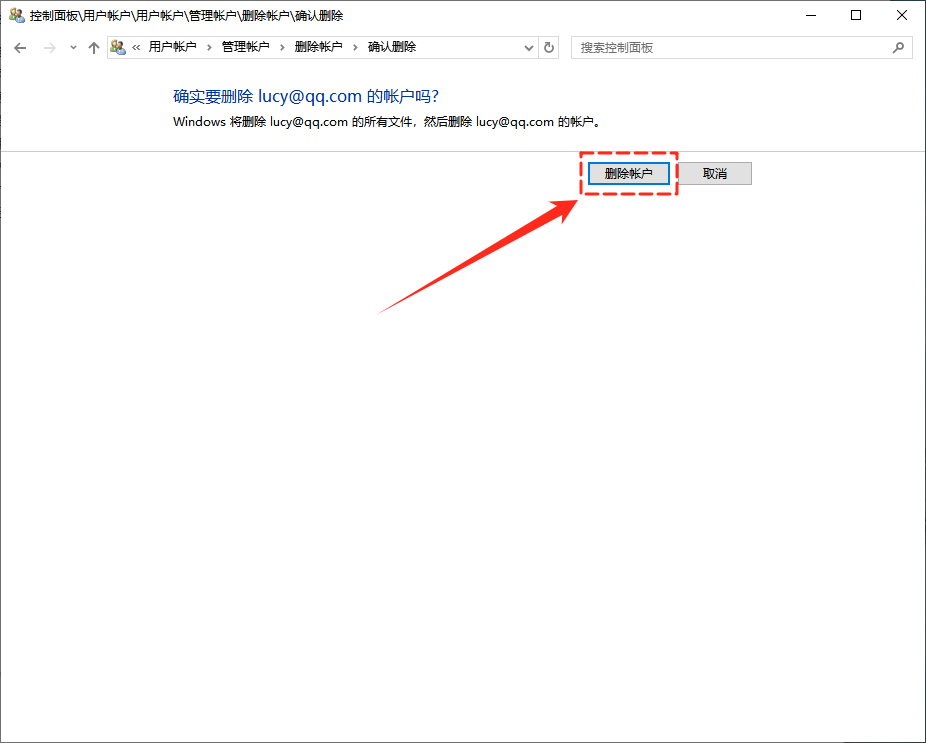Click the magnifier search icon
Viewport: 926px width, 743px height.
coord(898,48)
